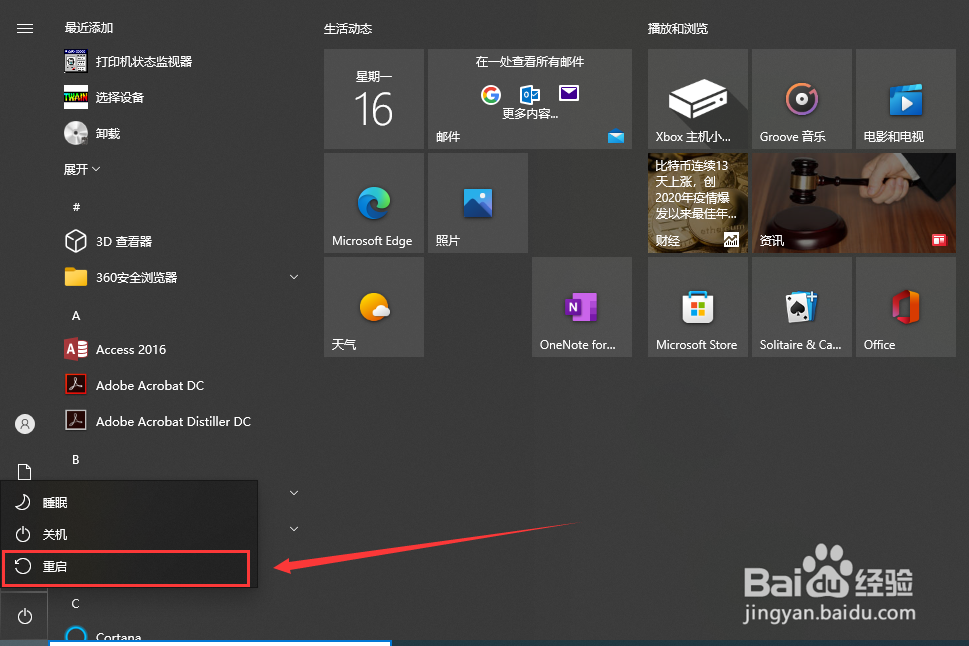
Task: Click the hamburger menu icon
Action: [x=25, y=28]
